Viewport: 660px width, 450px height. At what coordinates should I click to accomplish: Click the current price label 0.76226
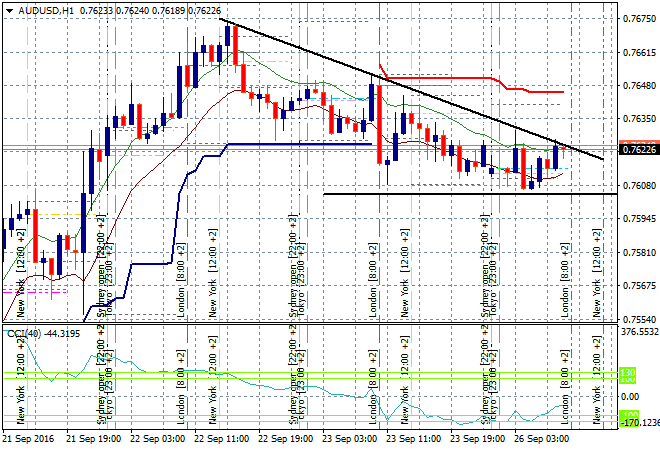[638, 150]
